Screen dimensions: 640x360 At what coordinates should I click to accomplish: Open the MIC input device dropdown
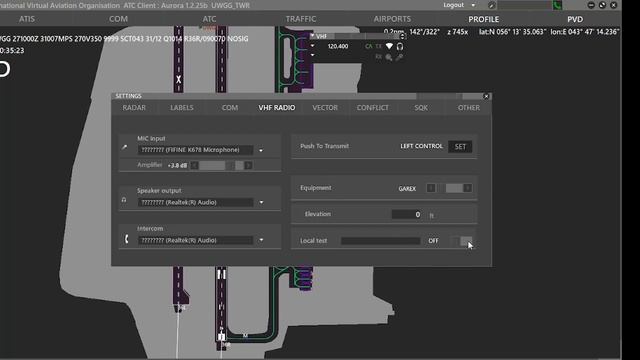(261, 151)
